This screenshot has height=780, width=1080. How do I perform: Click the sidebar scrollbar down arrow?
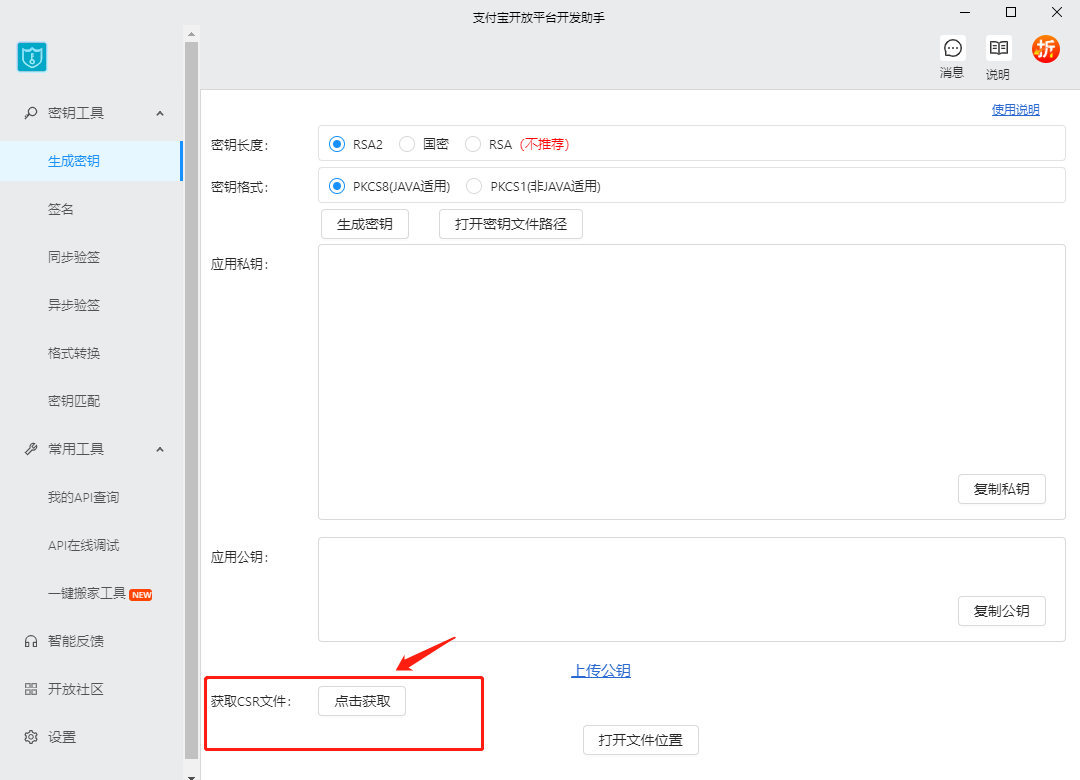[191, 776]
